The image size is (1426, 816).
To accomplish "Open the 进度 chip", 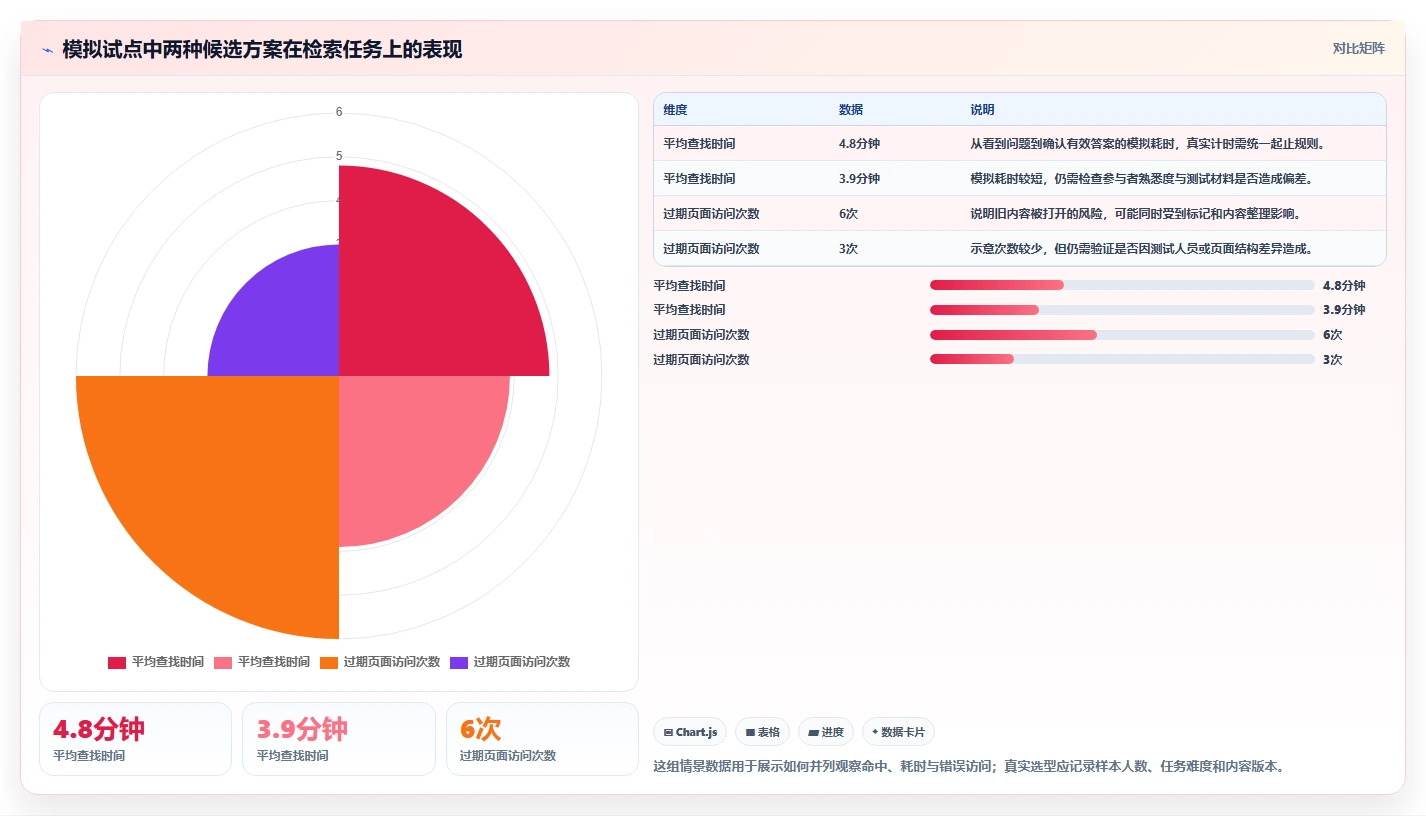I will [x=826, y=732].
